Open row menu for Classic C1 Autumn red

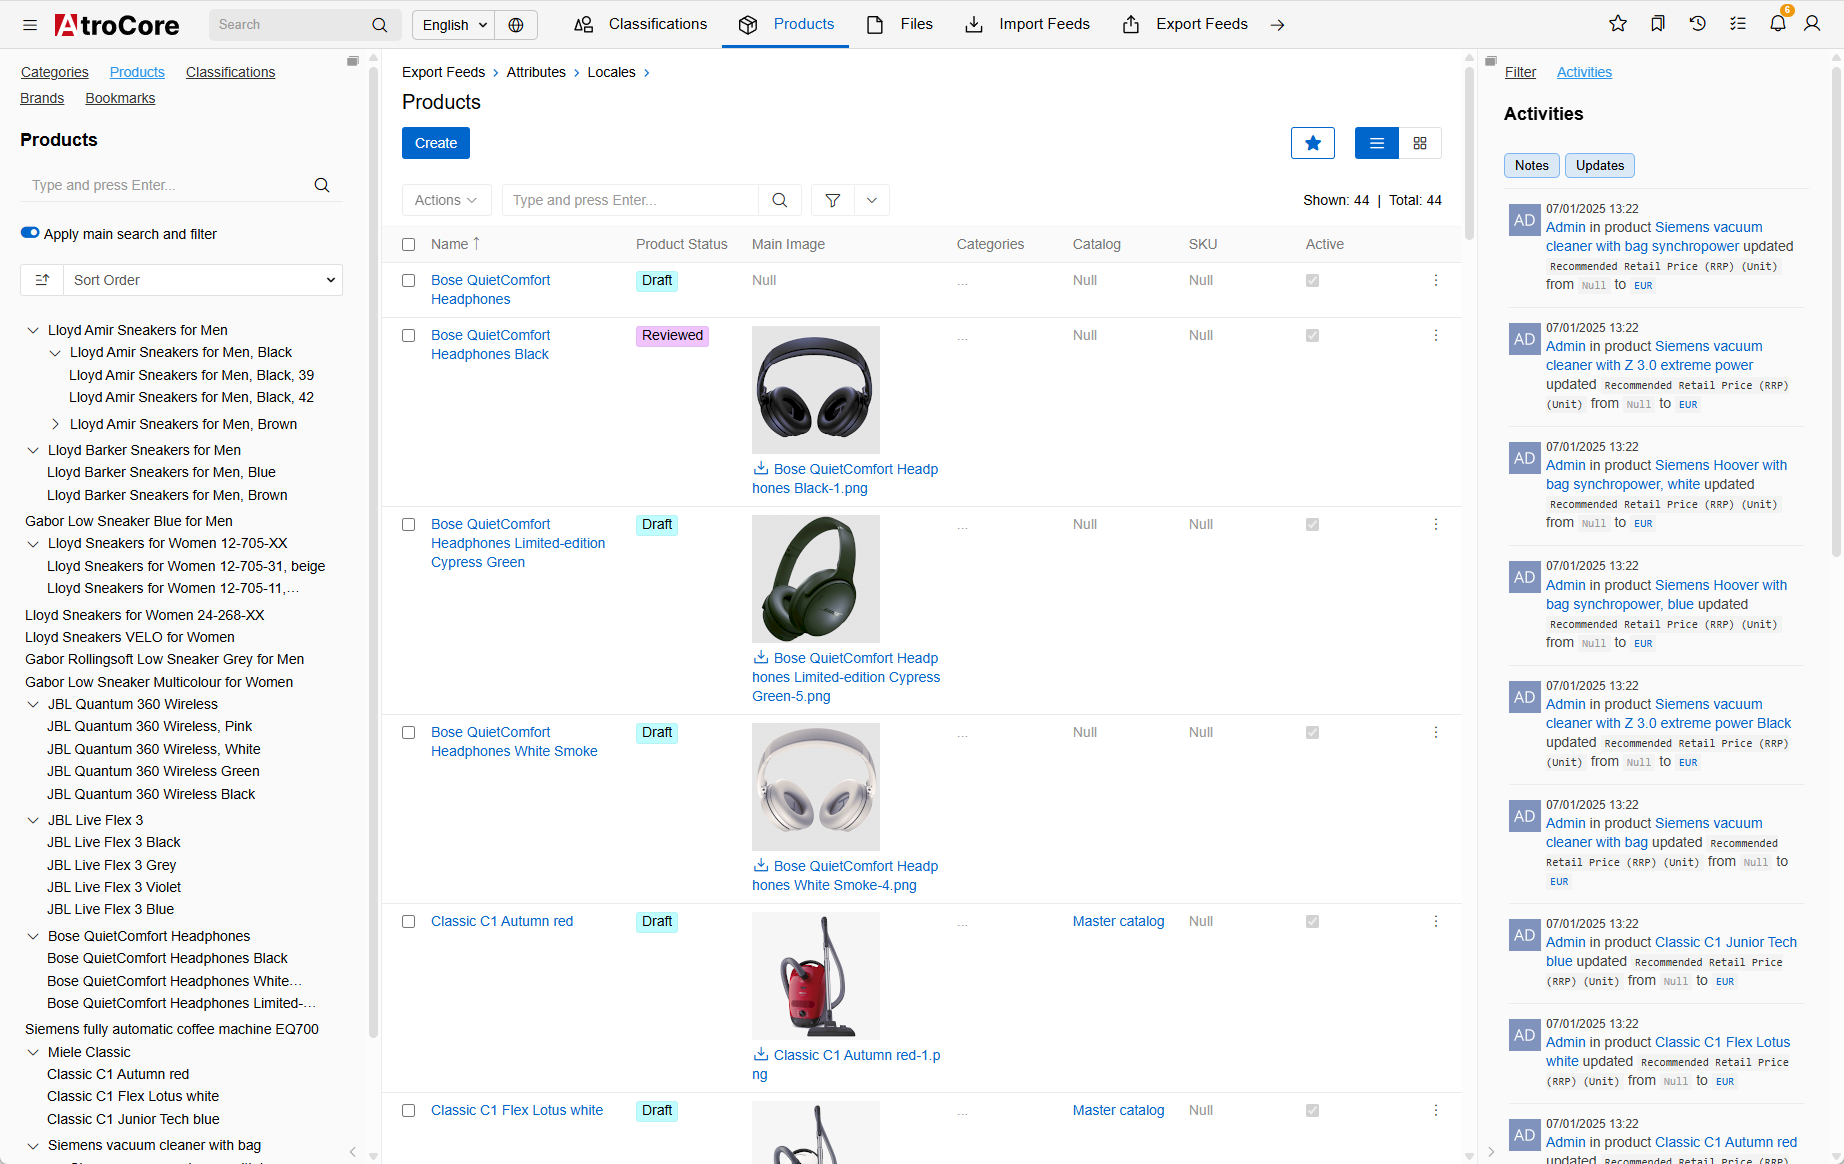click(x=1436, y=922)
